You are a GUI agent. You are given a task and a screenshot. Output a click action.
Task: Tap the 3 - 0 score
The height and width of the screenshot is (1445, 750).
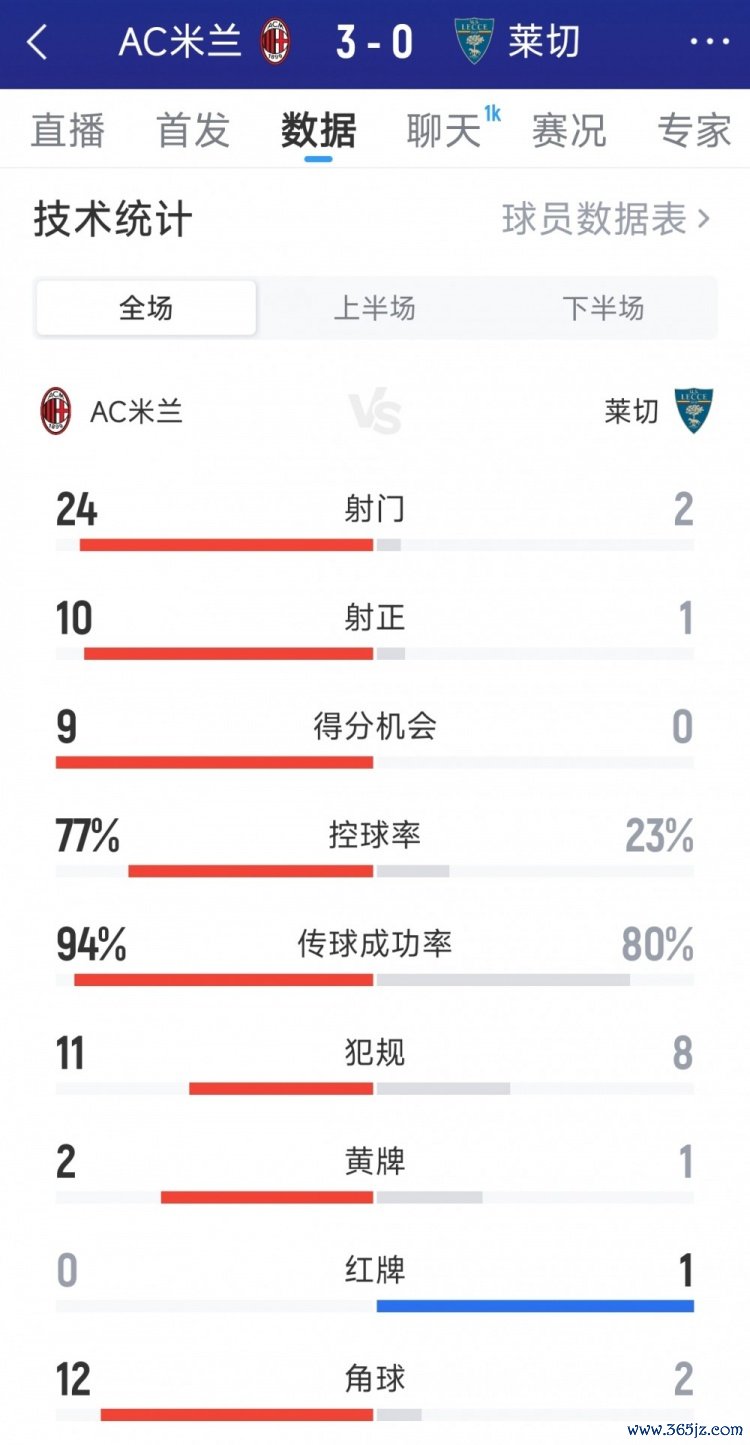point(374,43)
